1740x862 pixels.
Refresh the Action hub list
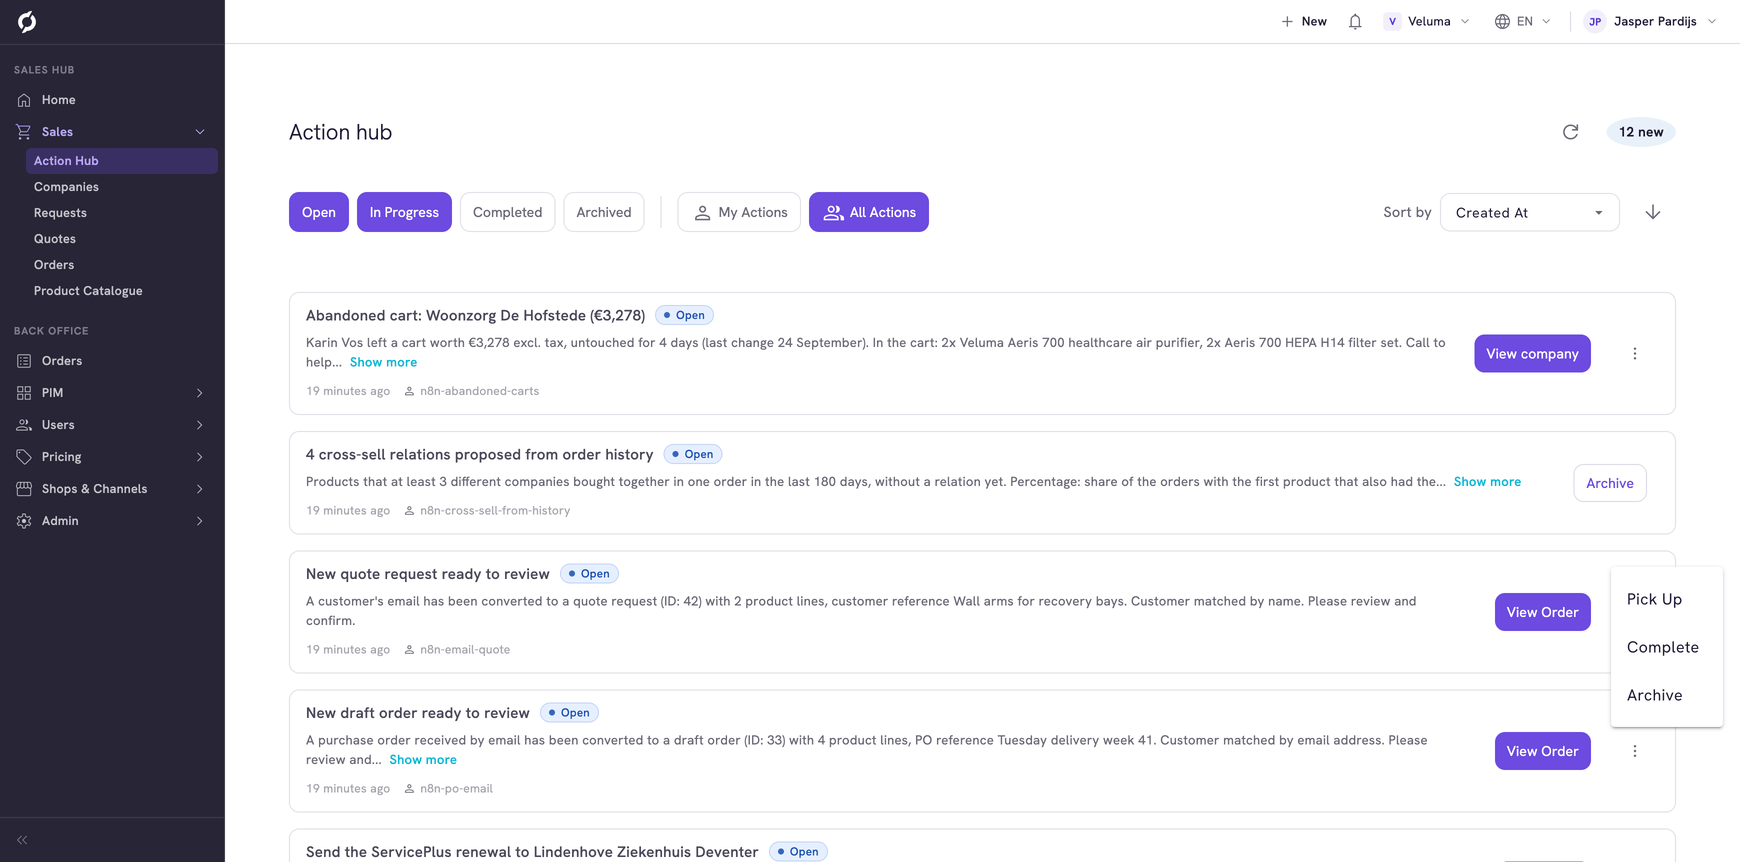[x=1570, y=132]
